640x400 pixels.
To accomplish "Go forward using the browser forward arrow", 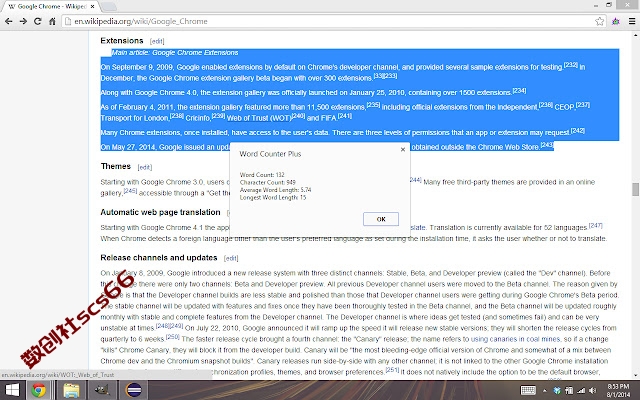I will tap(23, 21).
